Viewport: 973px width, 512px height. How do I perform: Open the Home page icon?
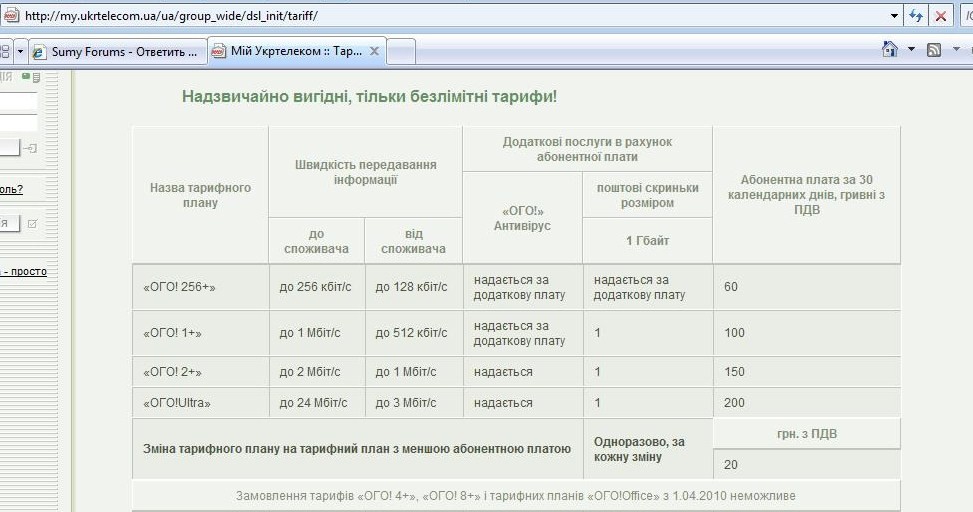point(890,49)
